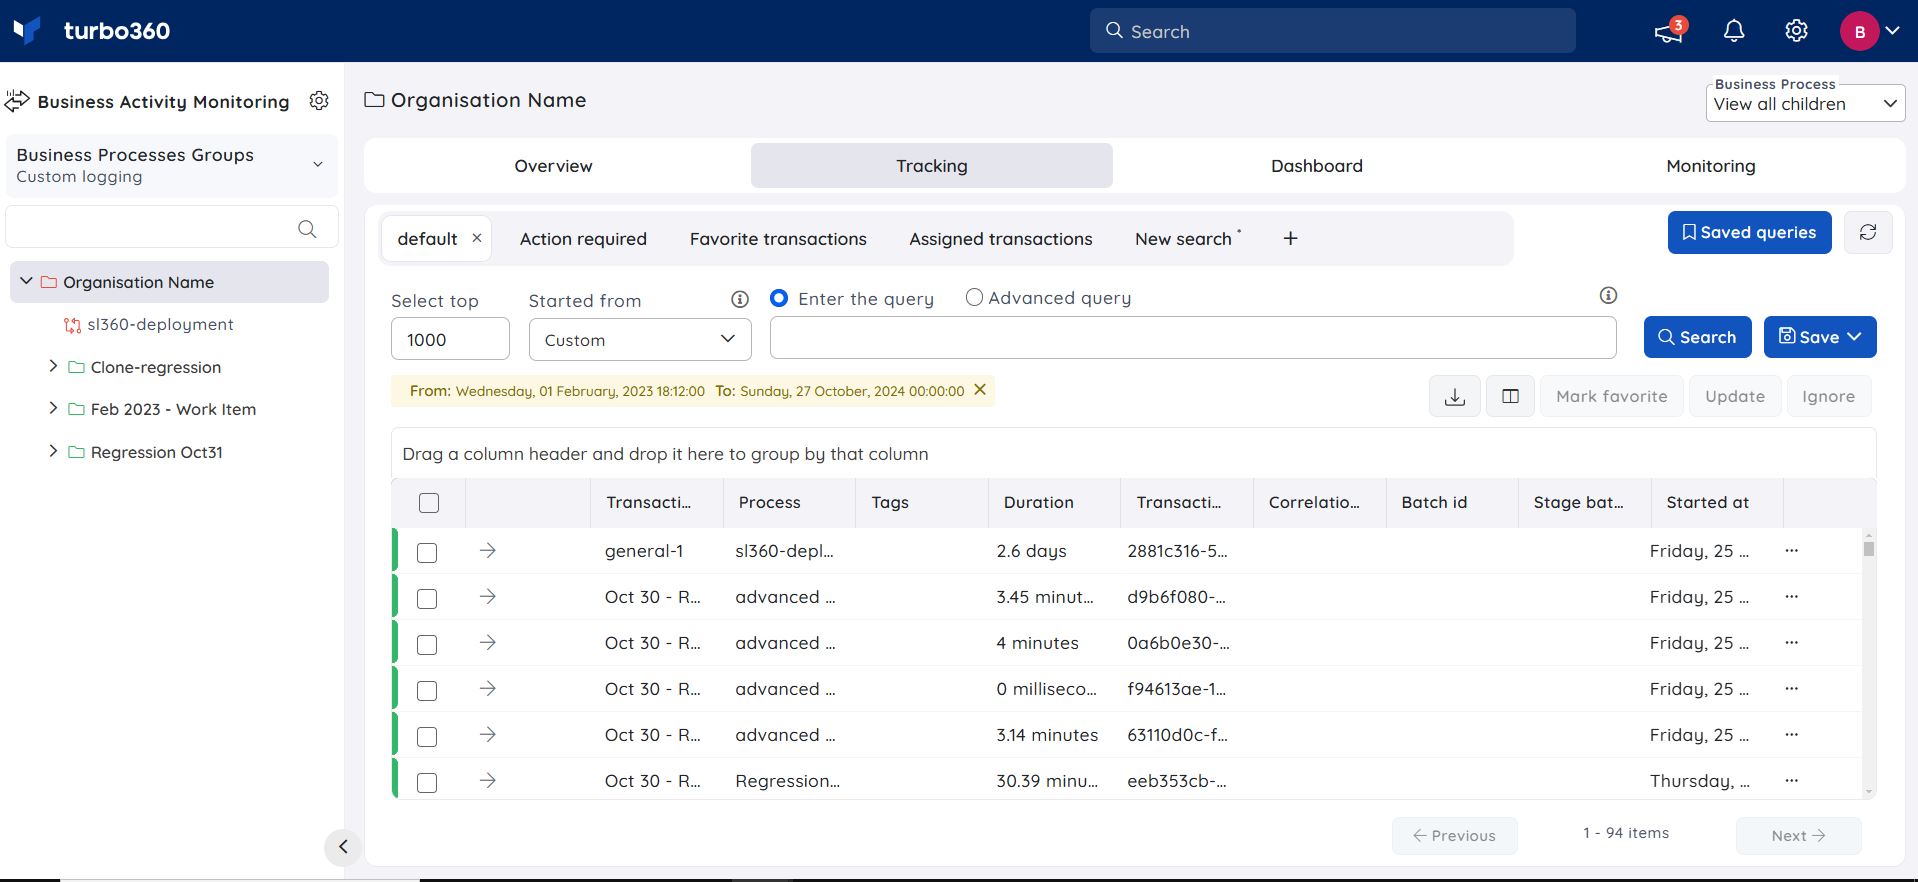Open the user profile avatar B
Screen dimensions: 1918x882
[1859, 31]
